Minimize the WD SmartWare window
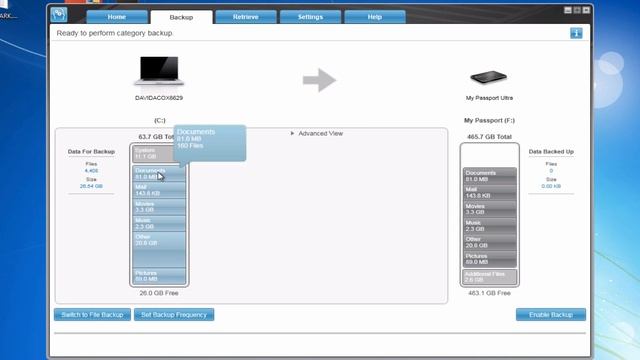This screenshot has width=640, height=360. pos(568,10)
